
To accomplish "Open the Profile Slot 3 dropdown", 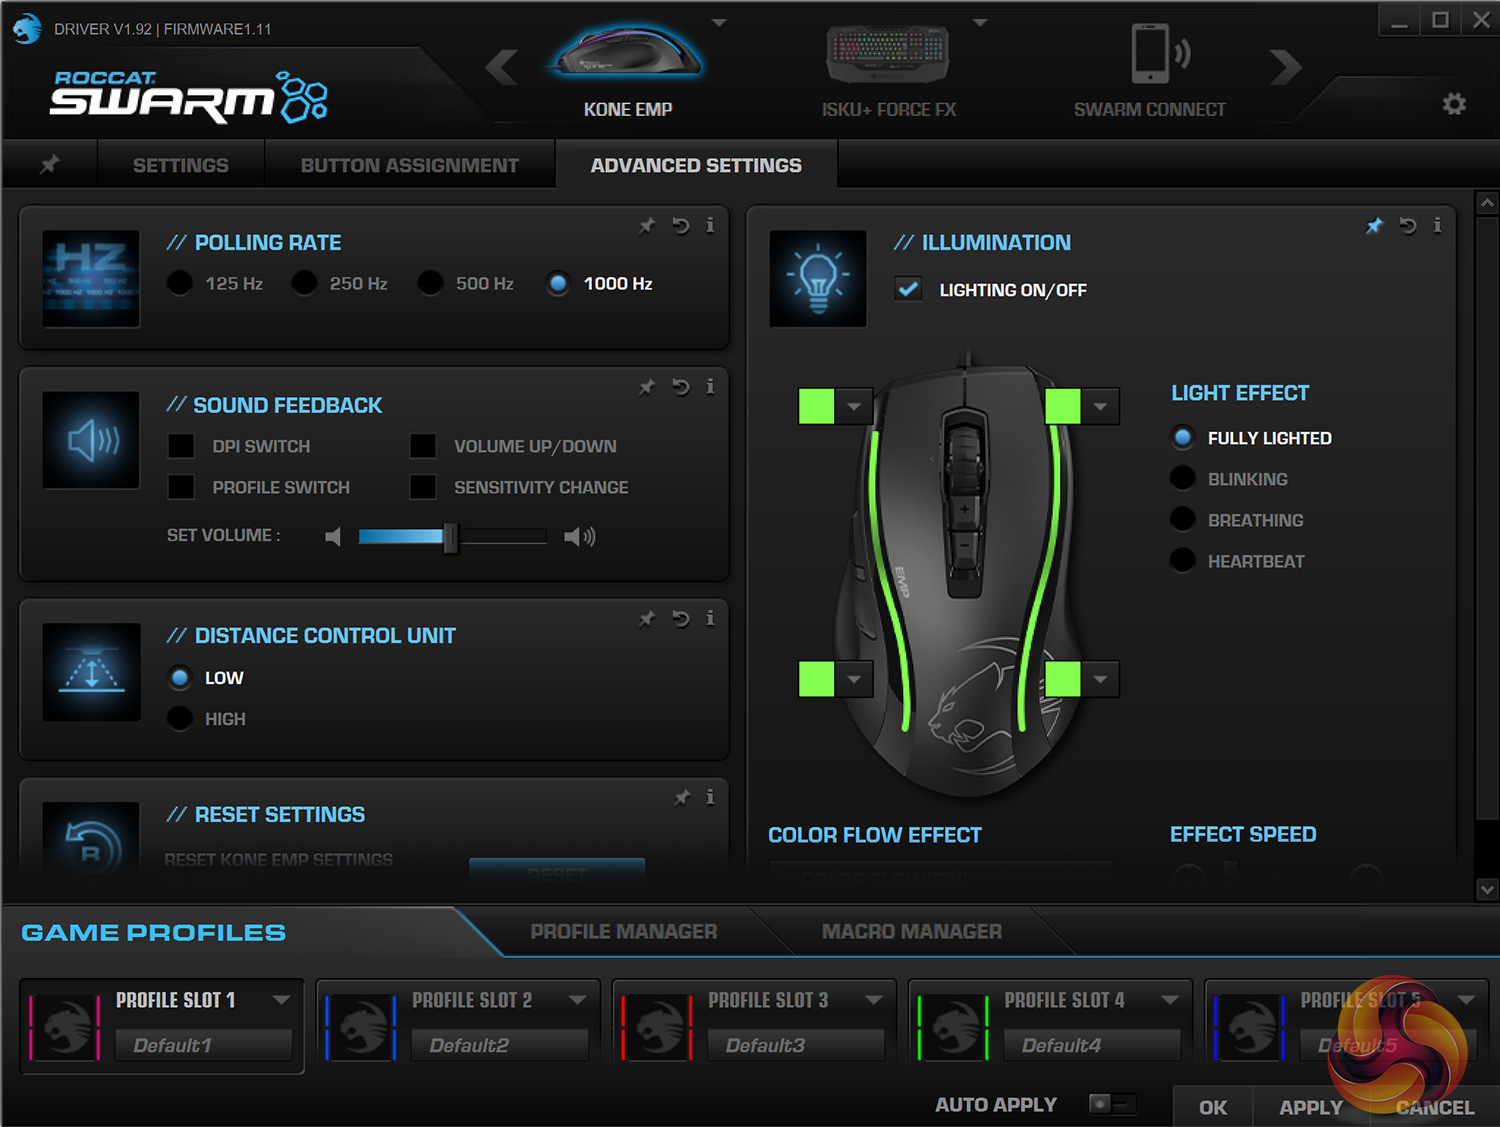I will pyautogui.click(x=874, y=1000).
